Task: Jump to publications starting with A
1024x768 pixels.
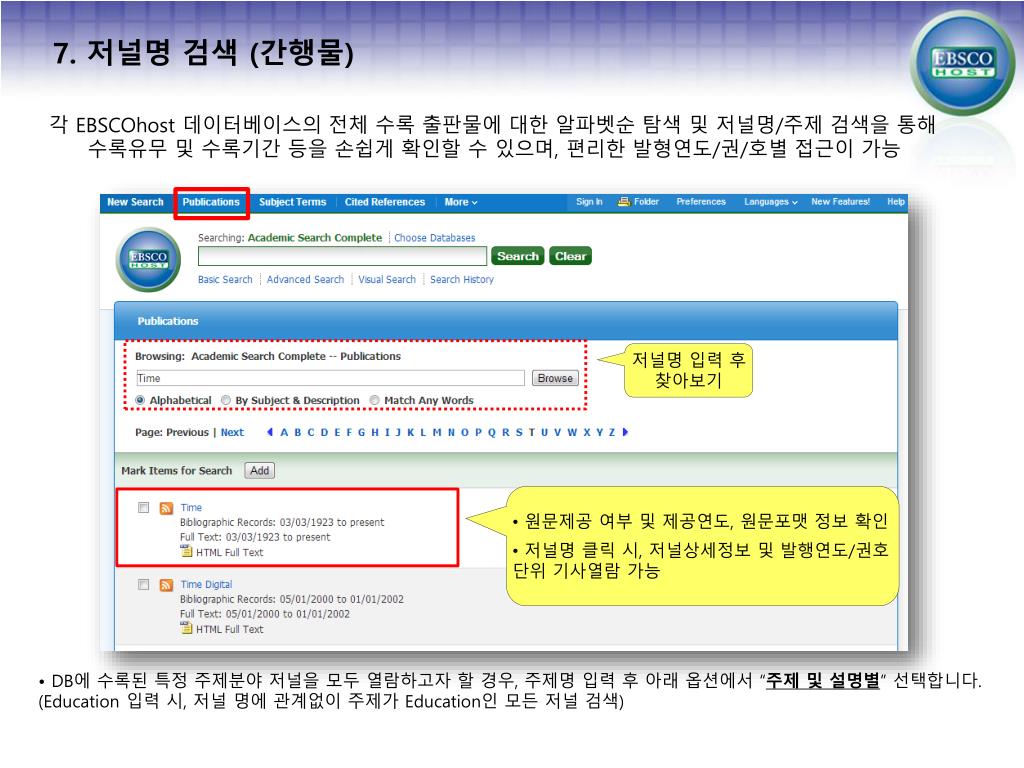Action: coord(284,432)
